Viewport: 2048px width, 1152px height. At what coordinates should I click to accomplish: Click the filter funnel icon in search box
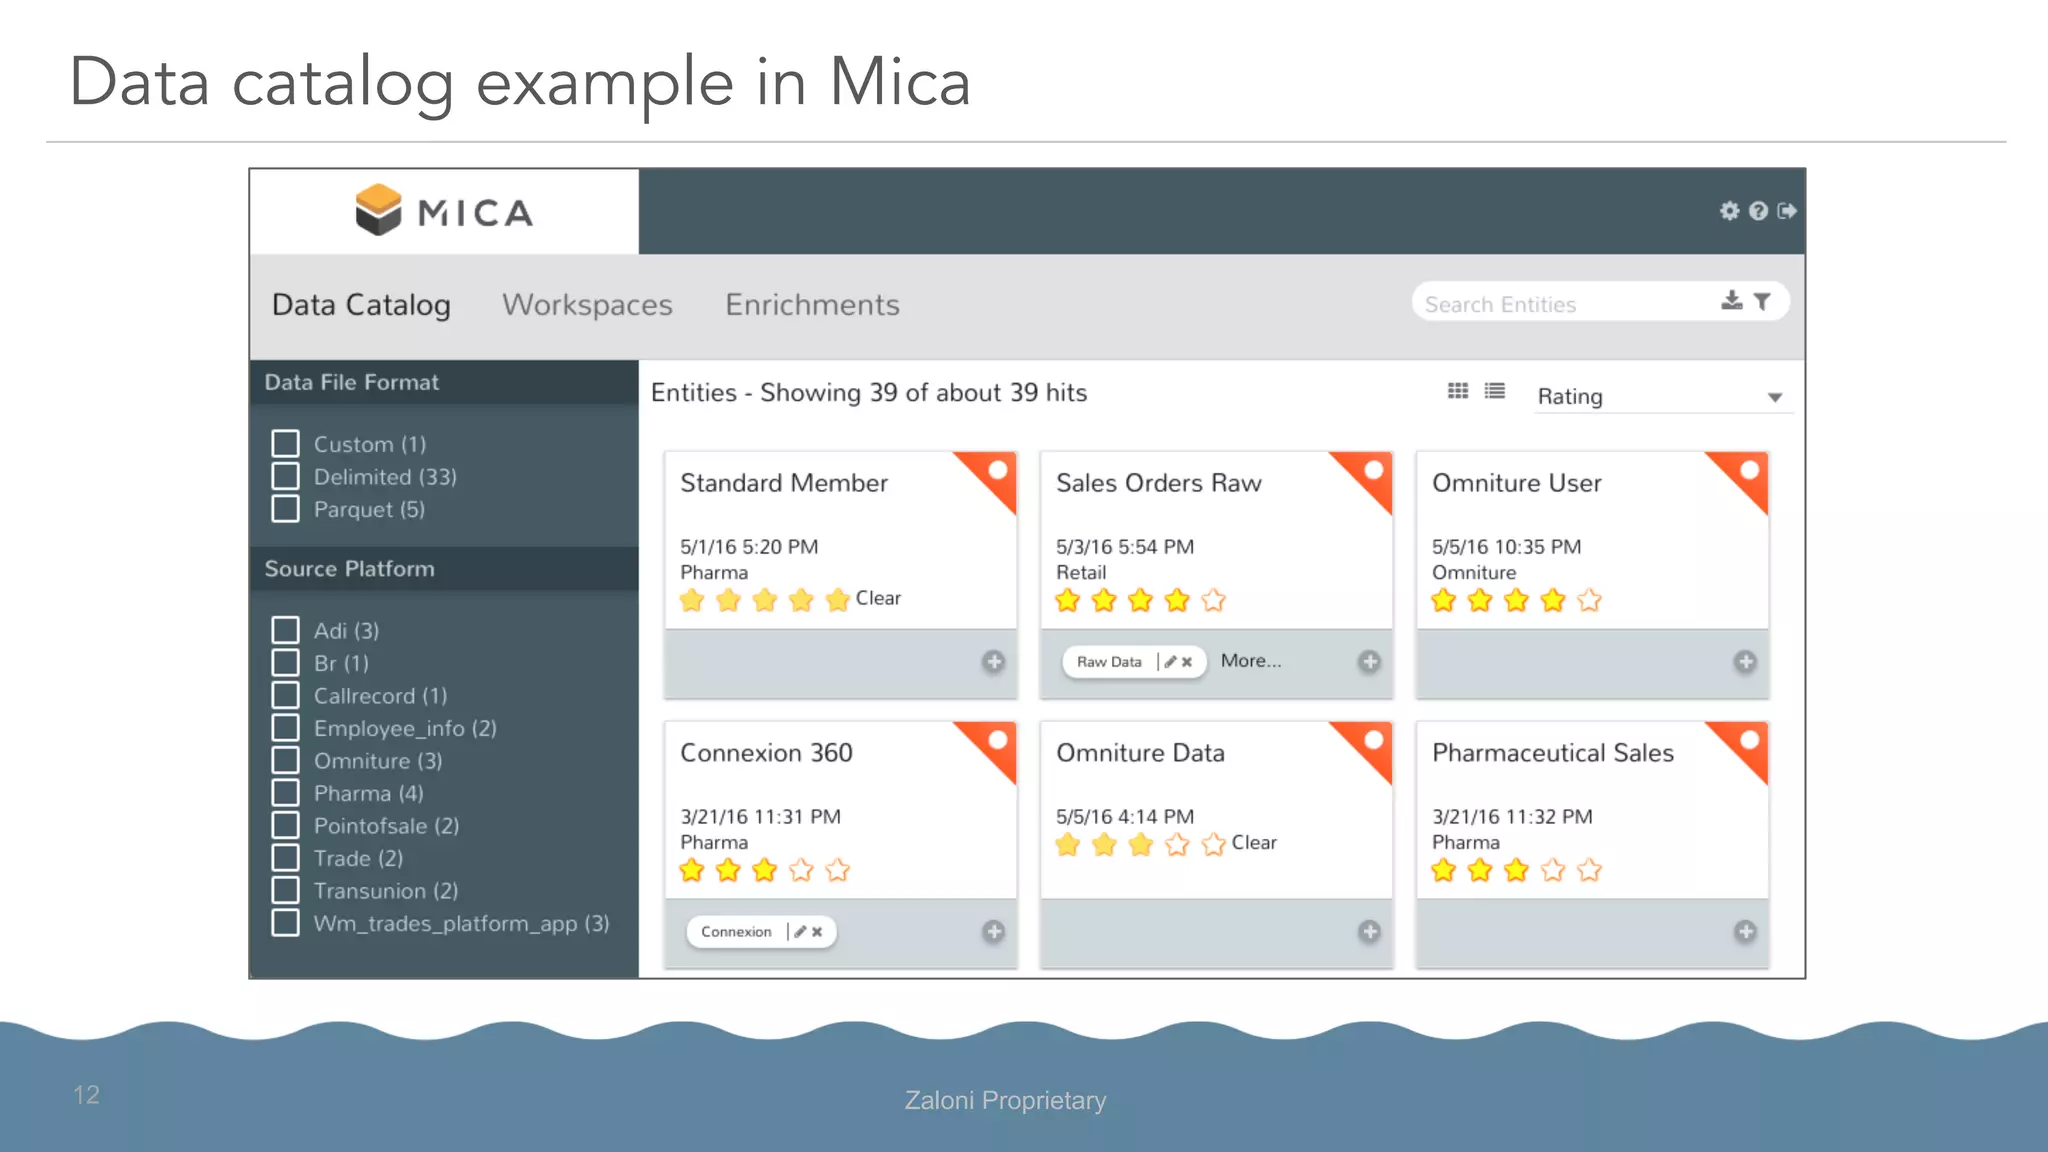click(x=1762, y=301)
